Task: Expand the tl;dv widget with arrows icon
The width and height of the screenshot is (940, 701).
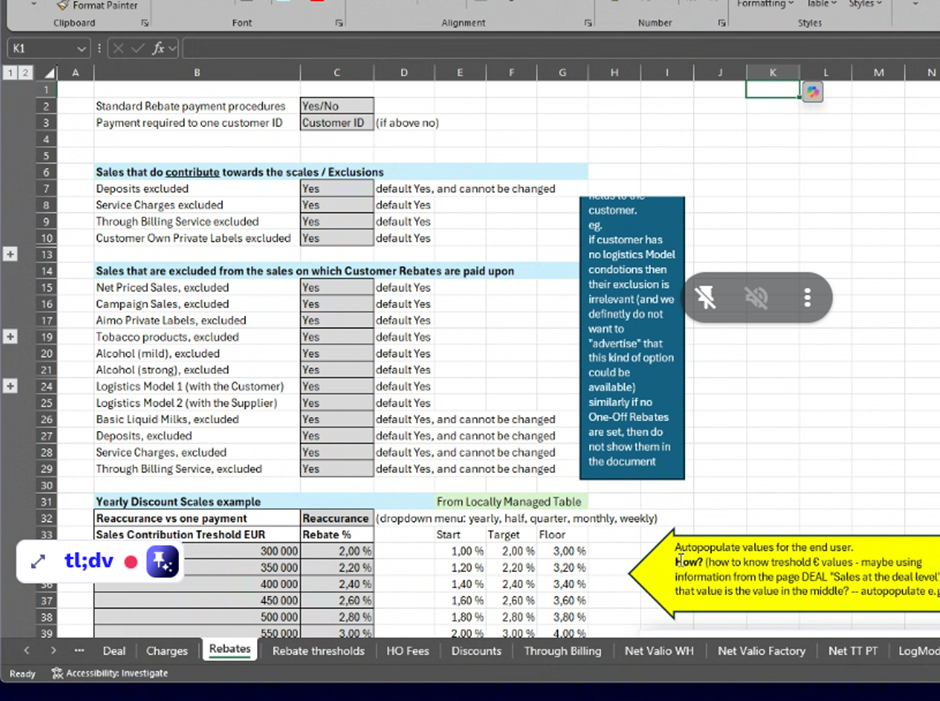Action: tap(38, 562)
